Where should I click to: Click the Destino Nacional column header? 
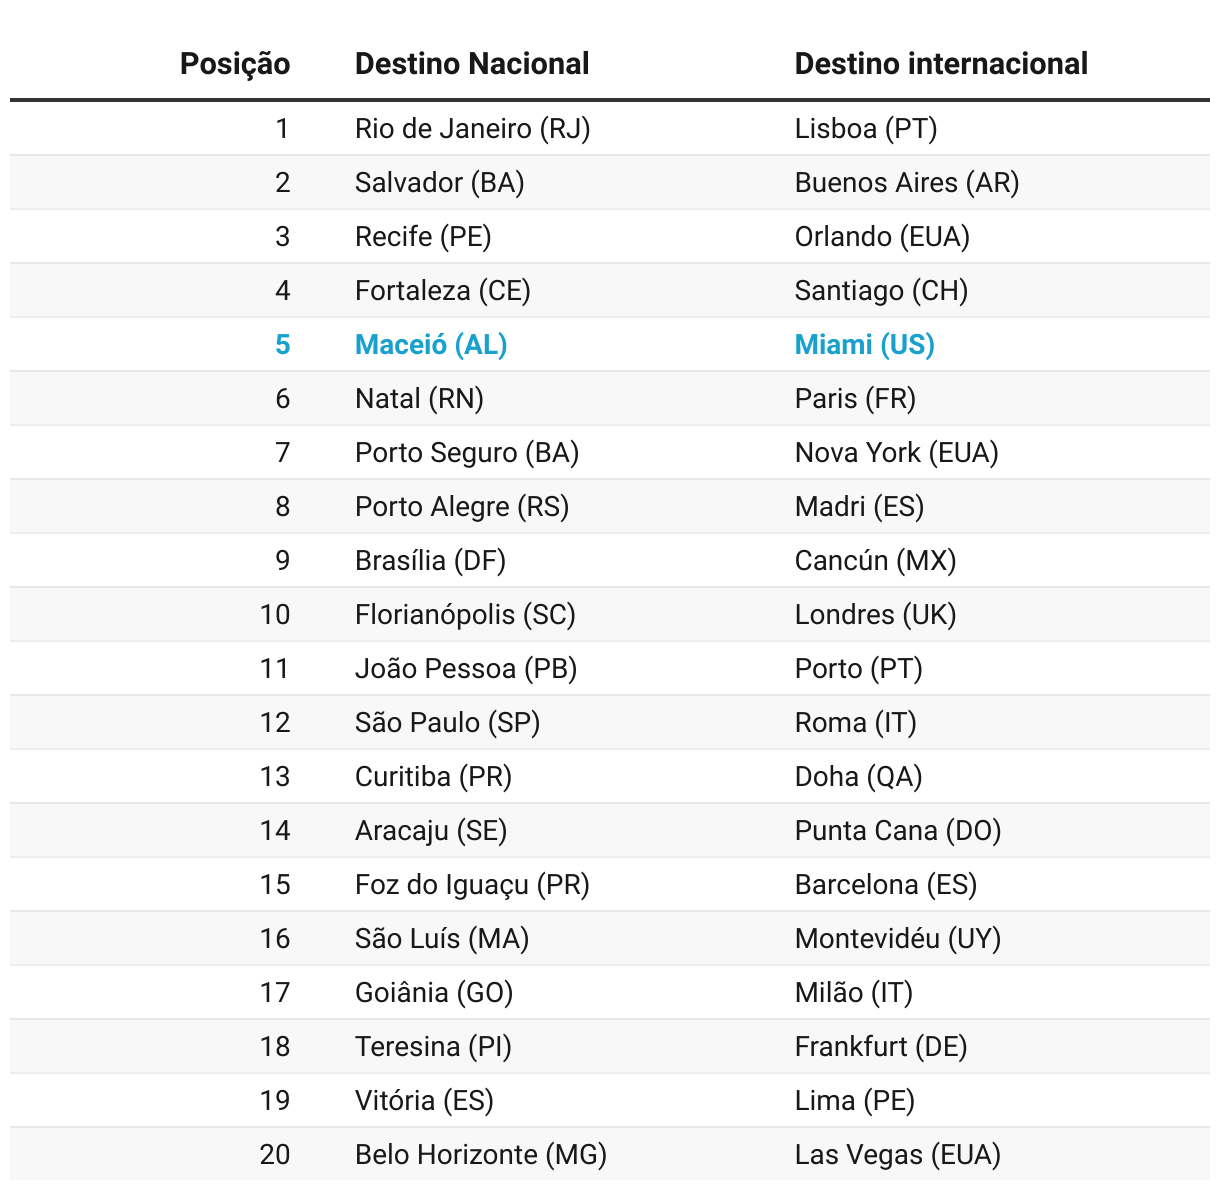tap(472, 64)
